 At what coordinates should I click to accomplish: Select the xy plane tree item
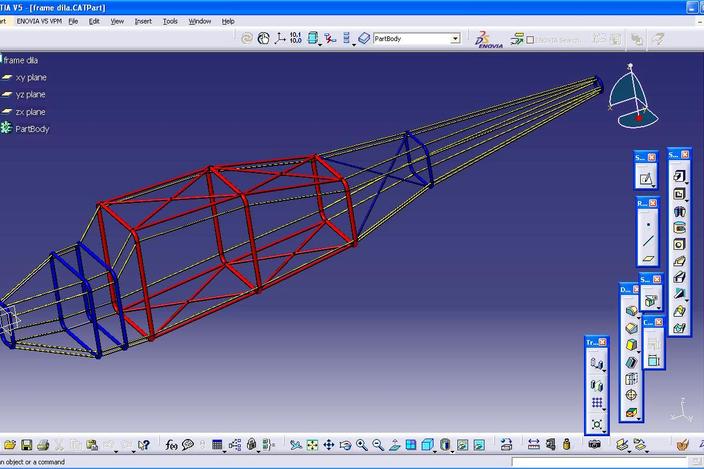(31, 77)
